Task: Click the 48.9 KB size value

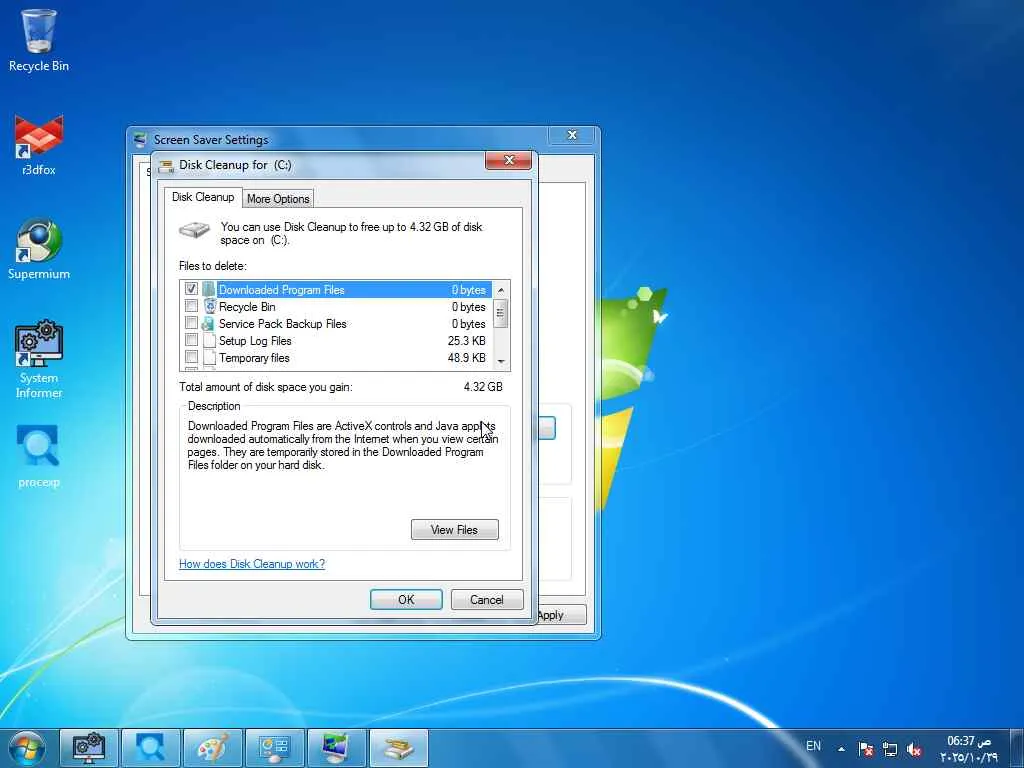Action: pos(467,357)
